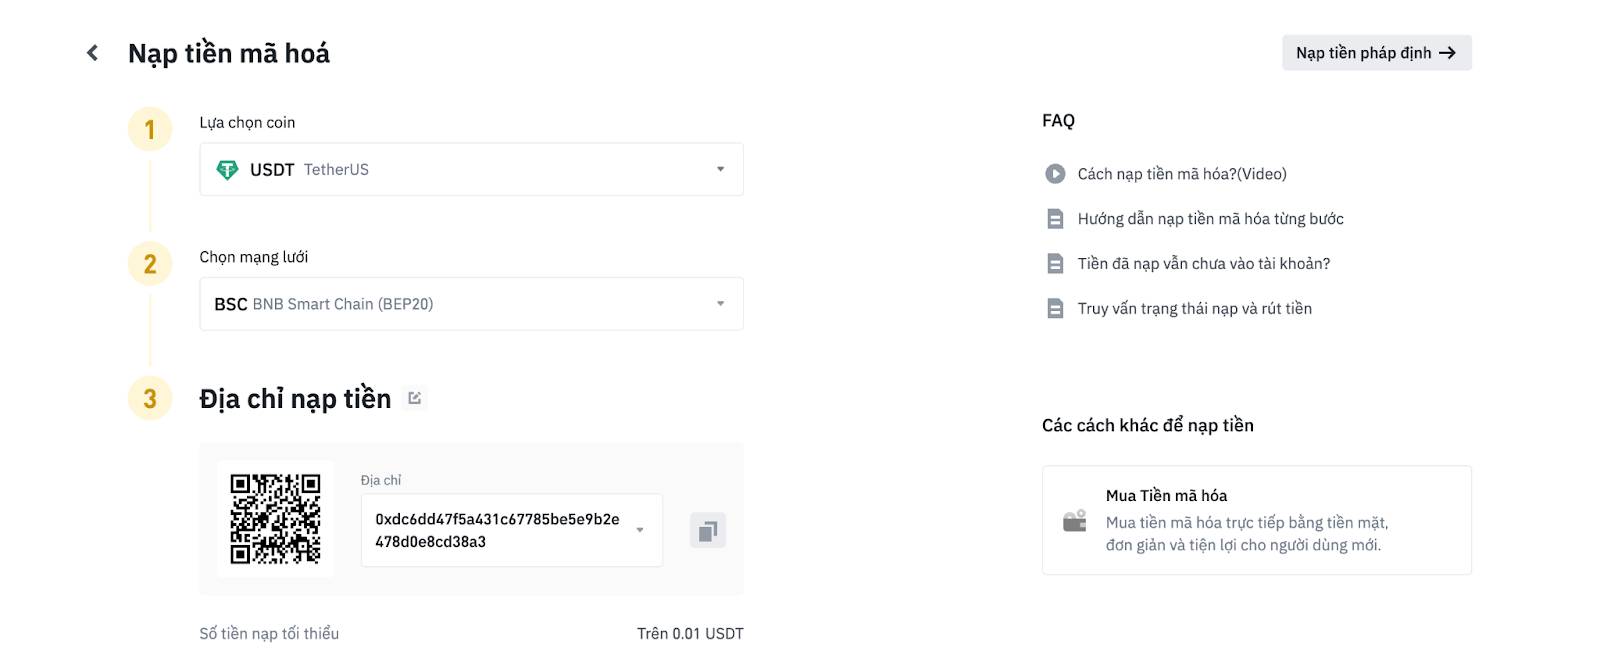This screenshot has width=1600, height=666.
Task: Select the Mua Tiền mã hóa card
Action: tap(1257, 520)
